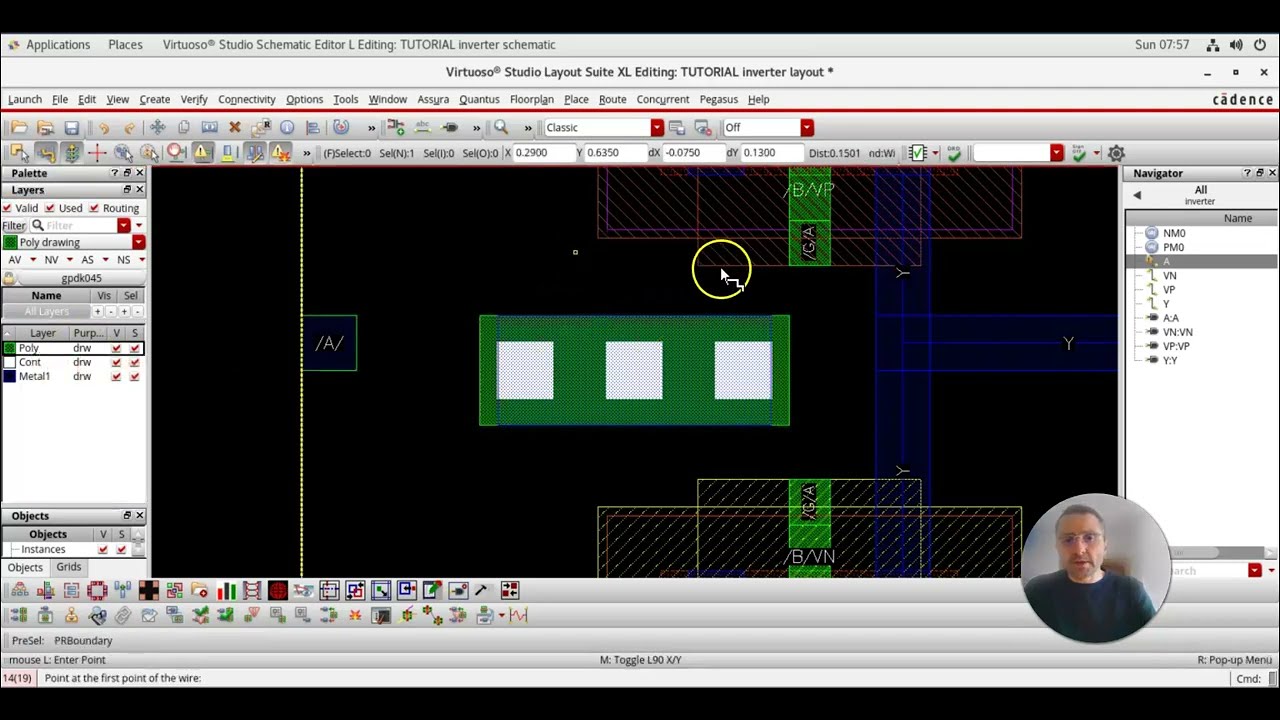Toggle the Routing checkbox in Layers
The height and width of the screenshot is (720, 1280).
tap(94, 208)
